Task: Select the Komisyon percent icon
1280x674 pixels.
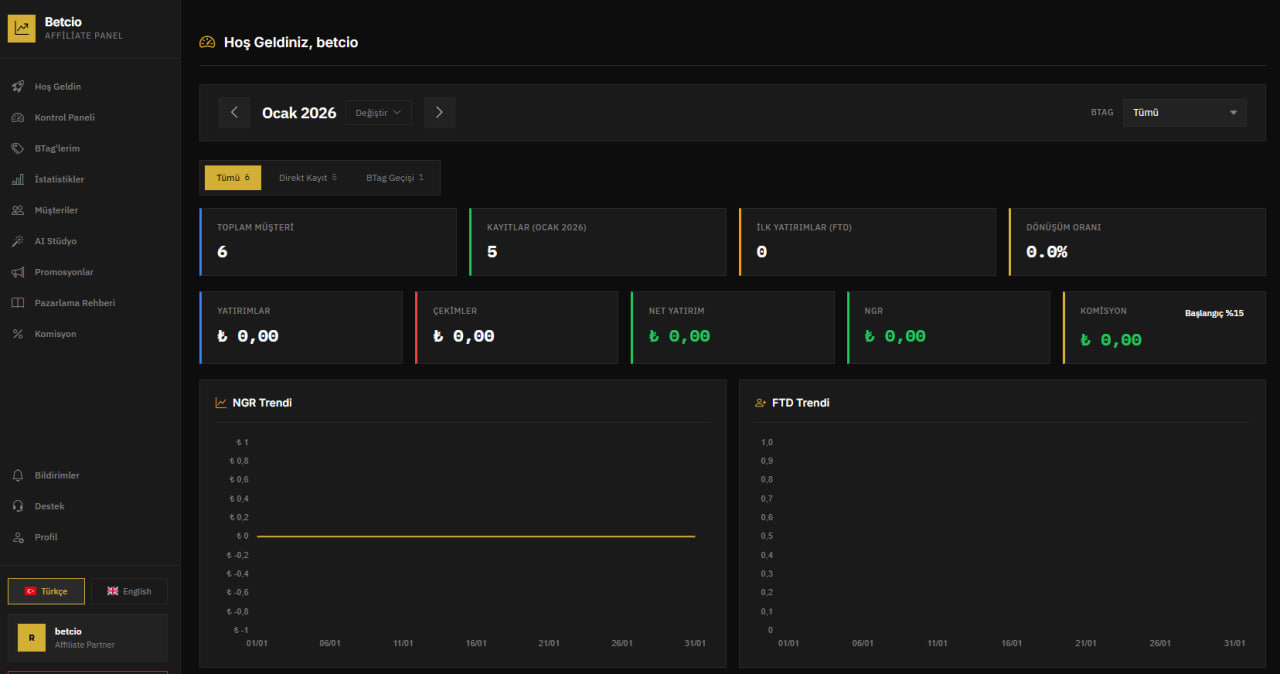Action: [x=15, y=333]
